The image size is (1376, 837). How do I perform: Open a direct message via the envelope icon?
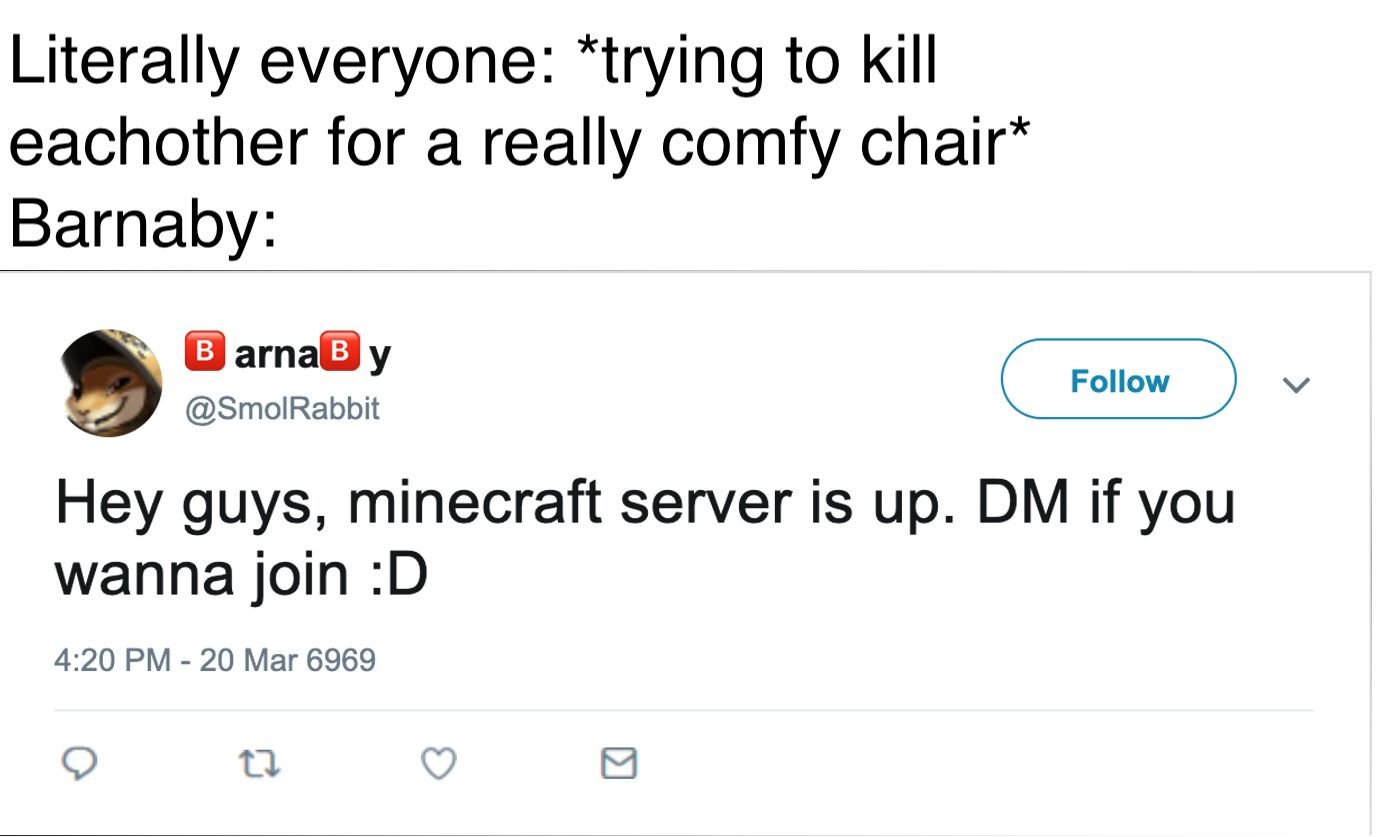click(617, 762)
